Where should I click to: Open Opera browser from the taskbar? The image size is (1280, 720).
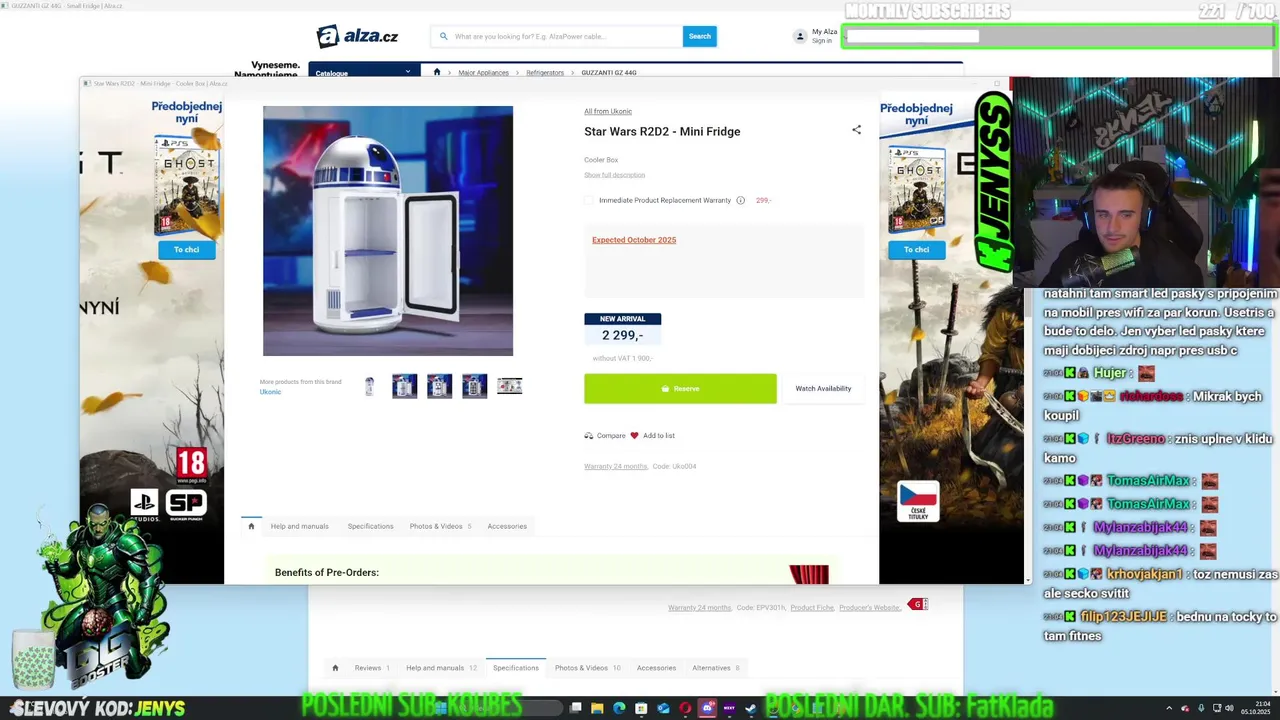pos(685,708)
